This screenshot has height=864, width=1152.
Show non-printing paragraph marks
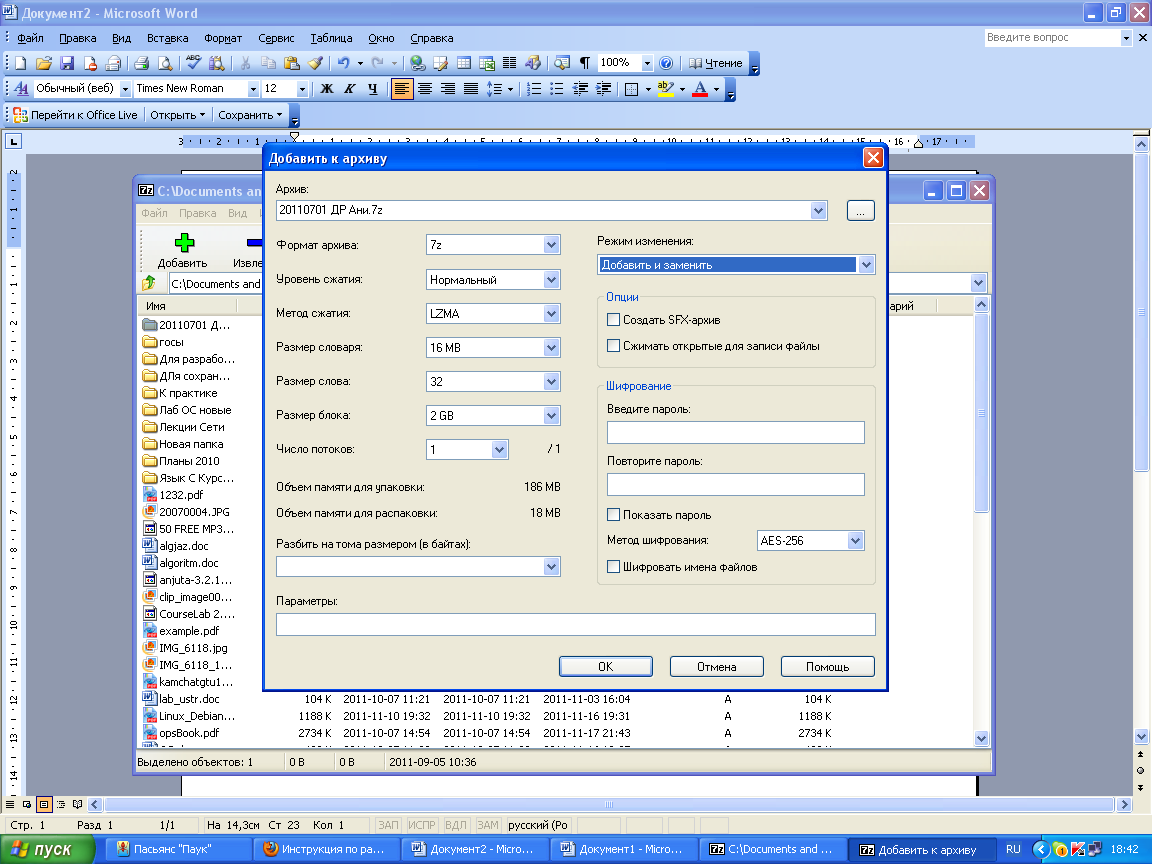pos(585,63)
